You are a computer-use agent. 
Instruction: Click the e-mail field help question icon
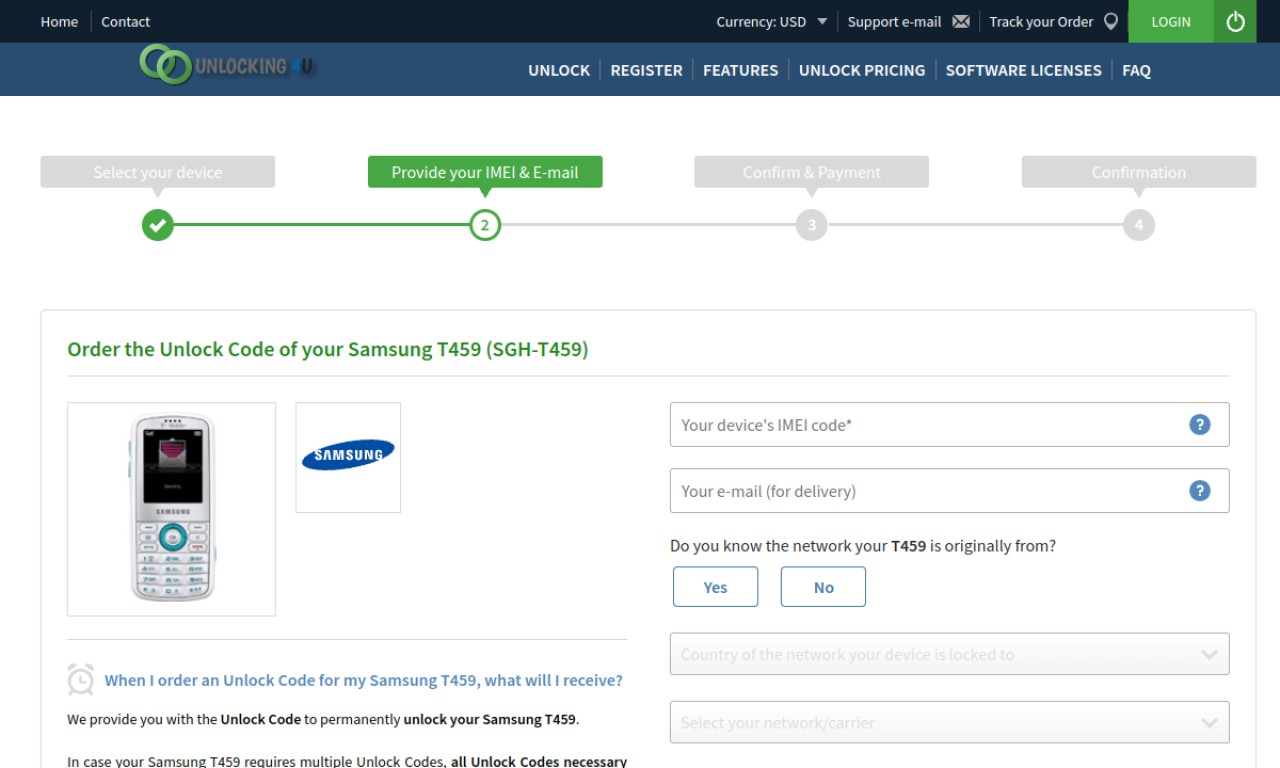click(x=1200, y=491)
